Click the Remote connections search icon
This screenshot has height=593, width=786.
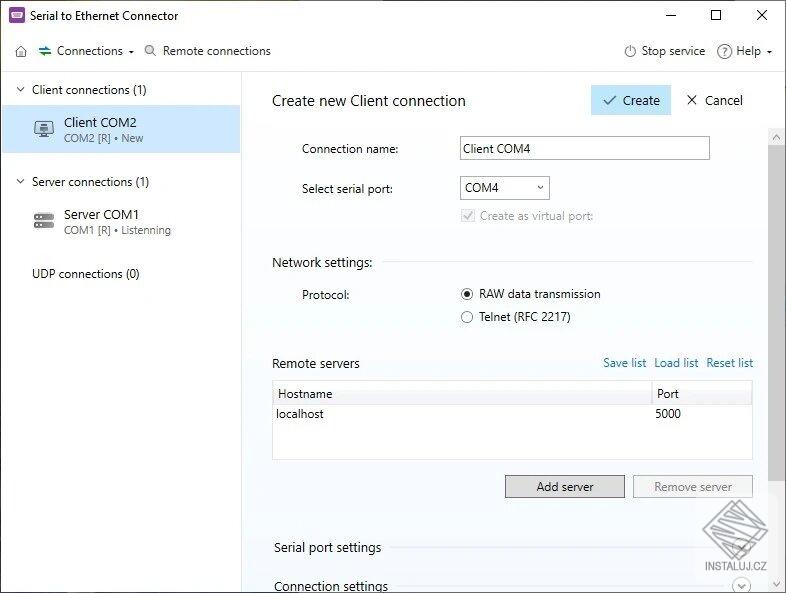151,51
